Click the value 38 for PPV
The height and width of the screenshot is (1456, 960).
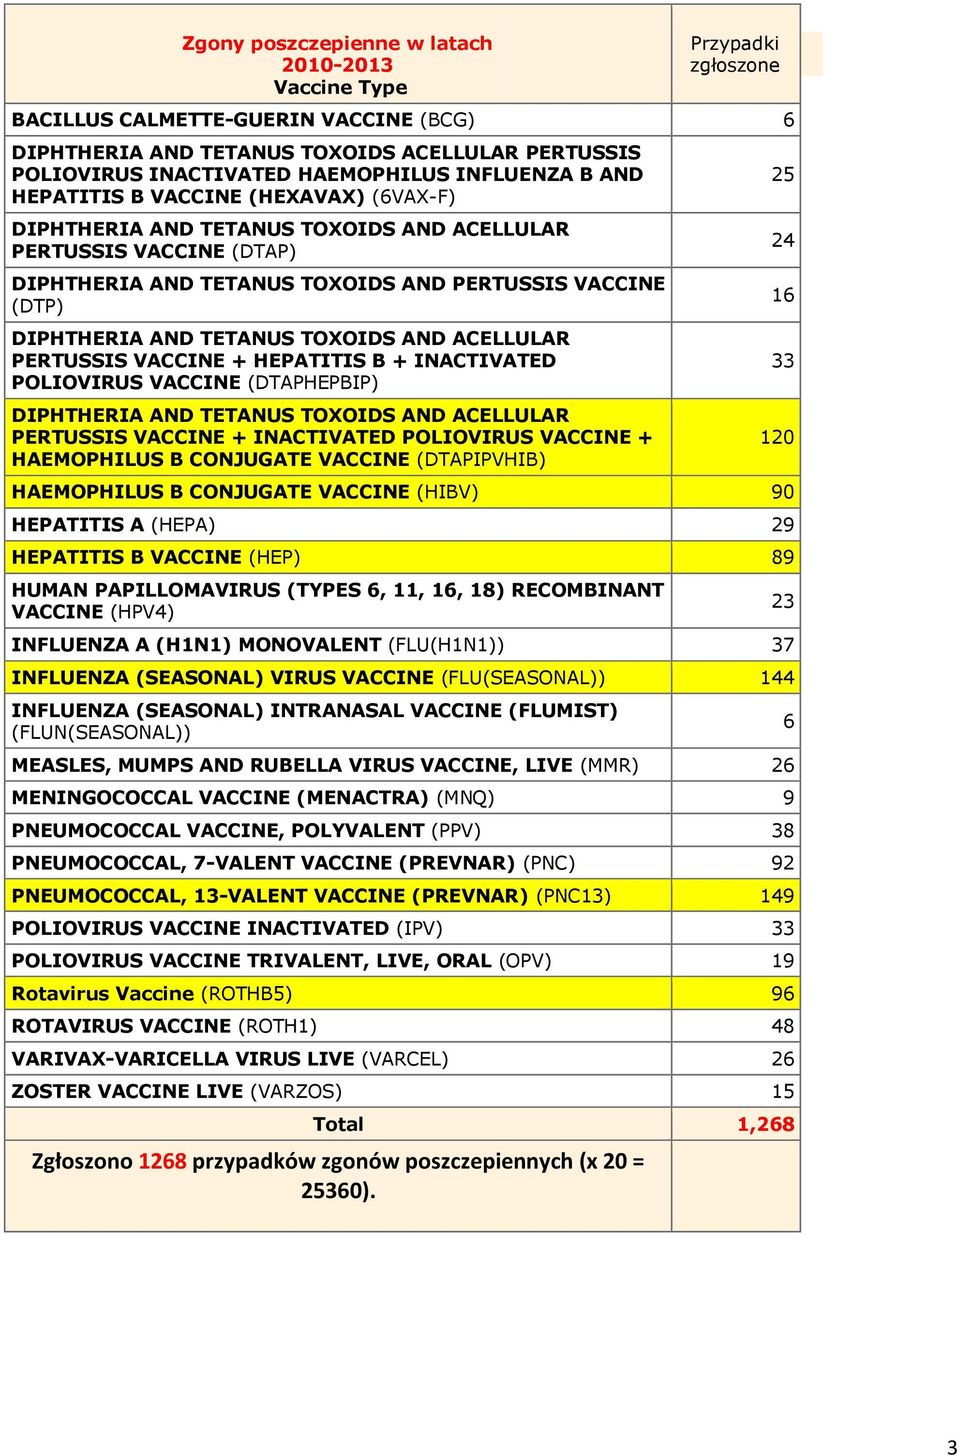(x=782, y=831)
